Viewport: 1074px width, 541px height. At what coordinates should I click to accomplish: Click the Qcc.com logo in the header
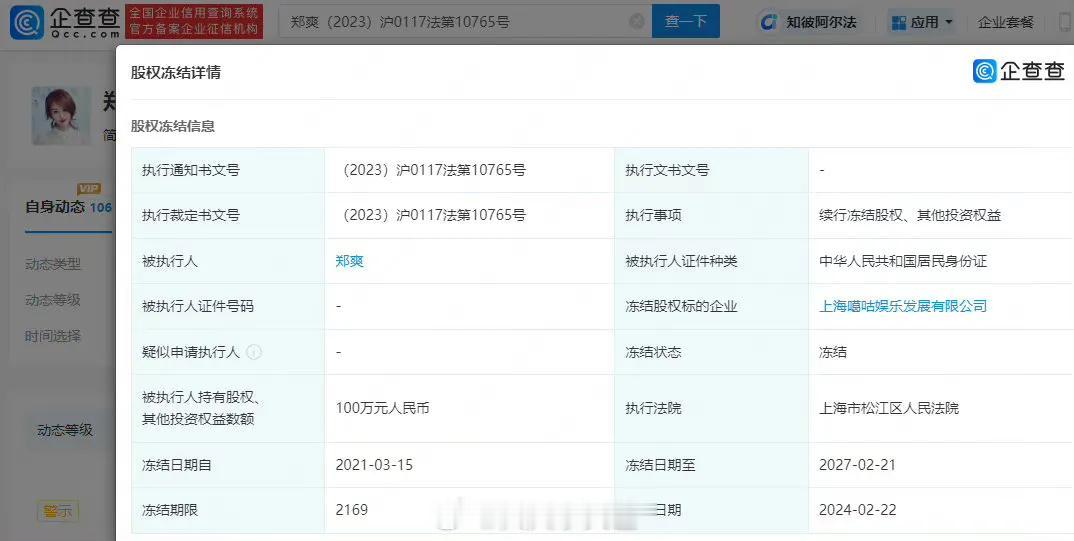coord(66,22)
